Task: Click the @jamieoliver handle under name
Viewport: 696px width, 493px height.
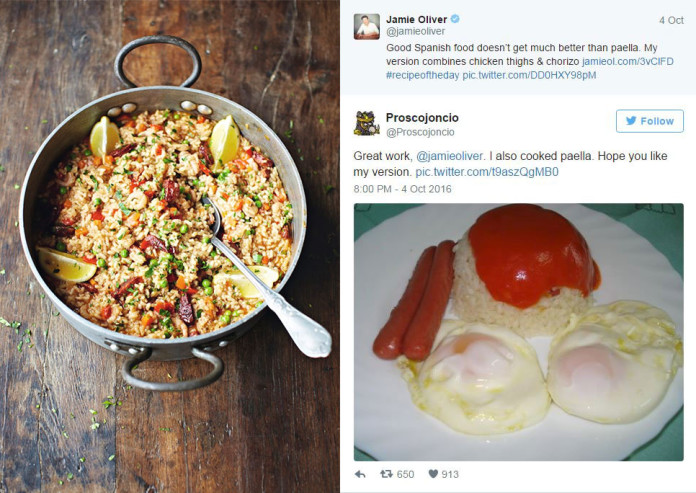Action: [x=415, y=32]
